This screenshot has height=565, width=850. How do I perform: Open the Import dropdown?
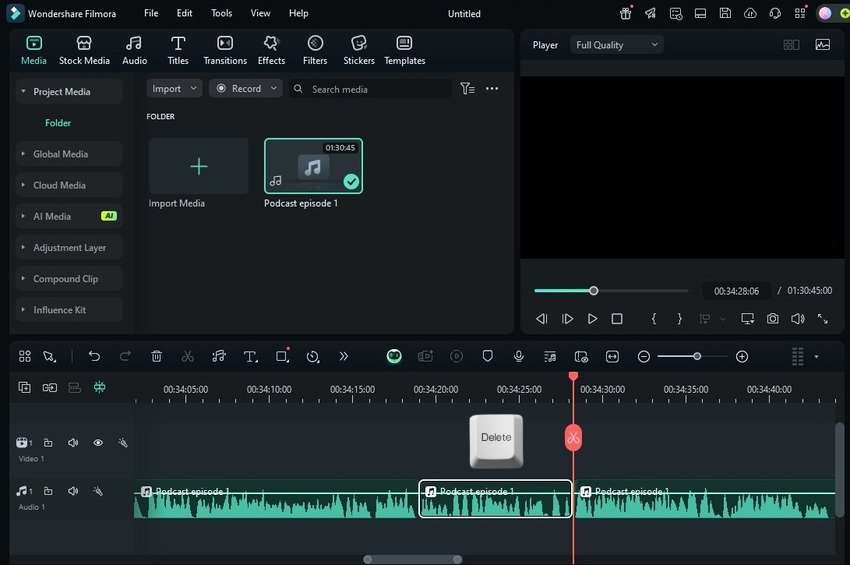(174, 88)
